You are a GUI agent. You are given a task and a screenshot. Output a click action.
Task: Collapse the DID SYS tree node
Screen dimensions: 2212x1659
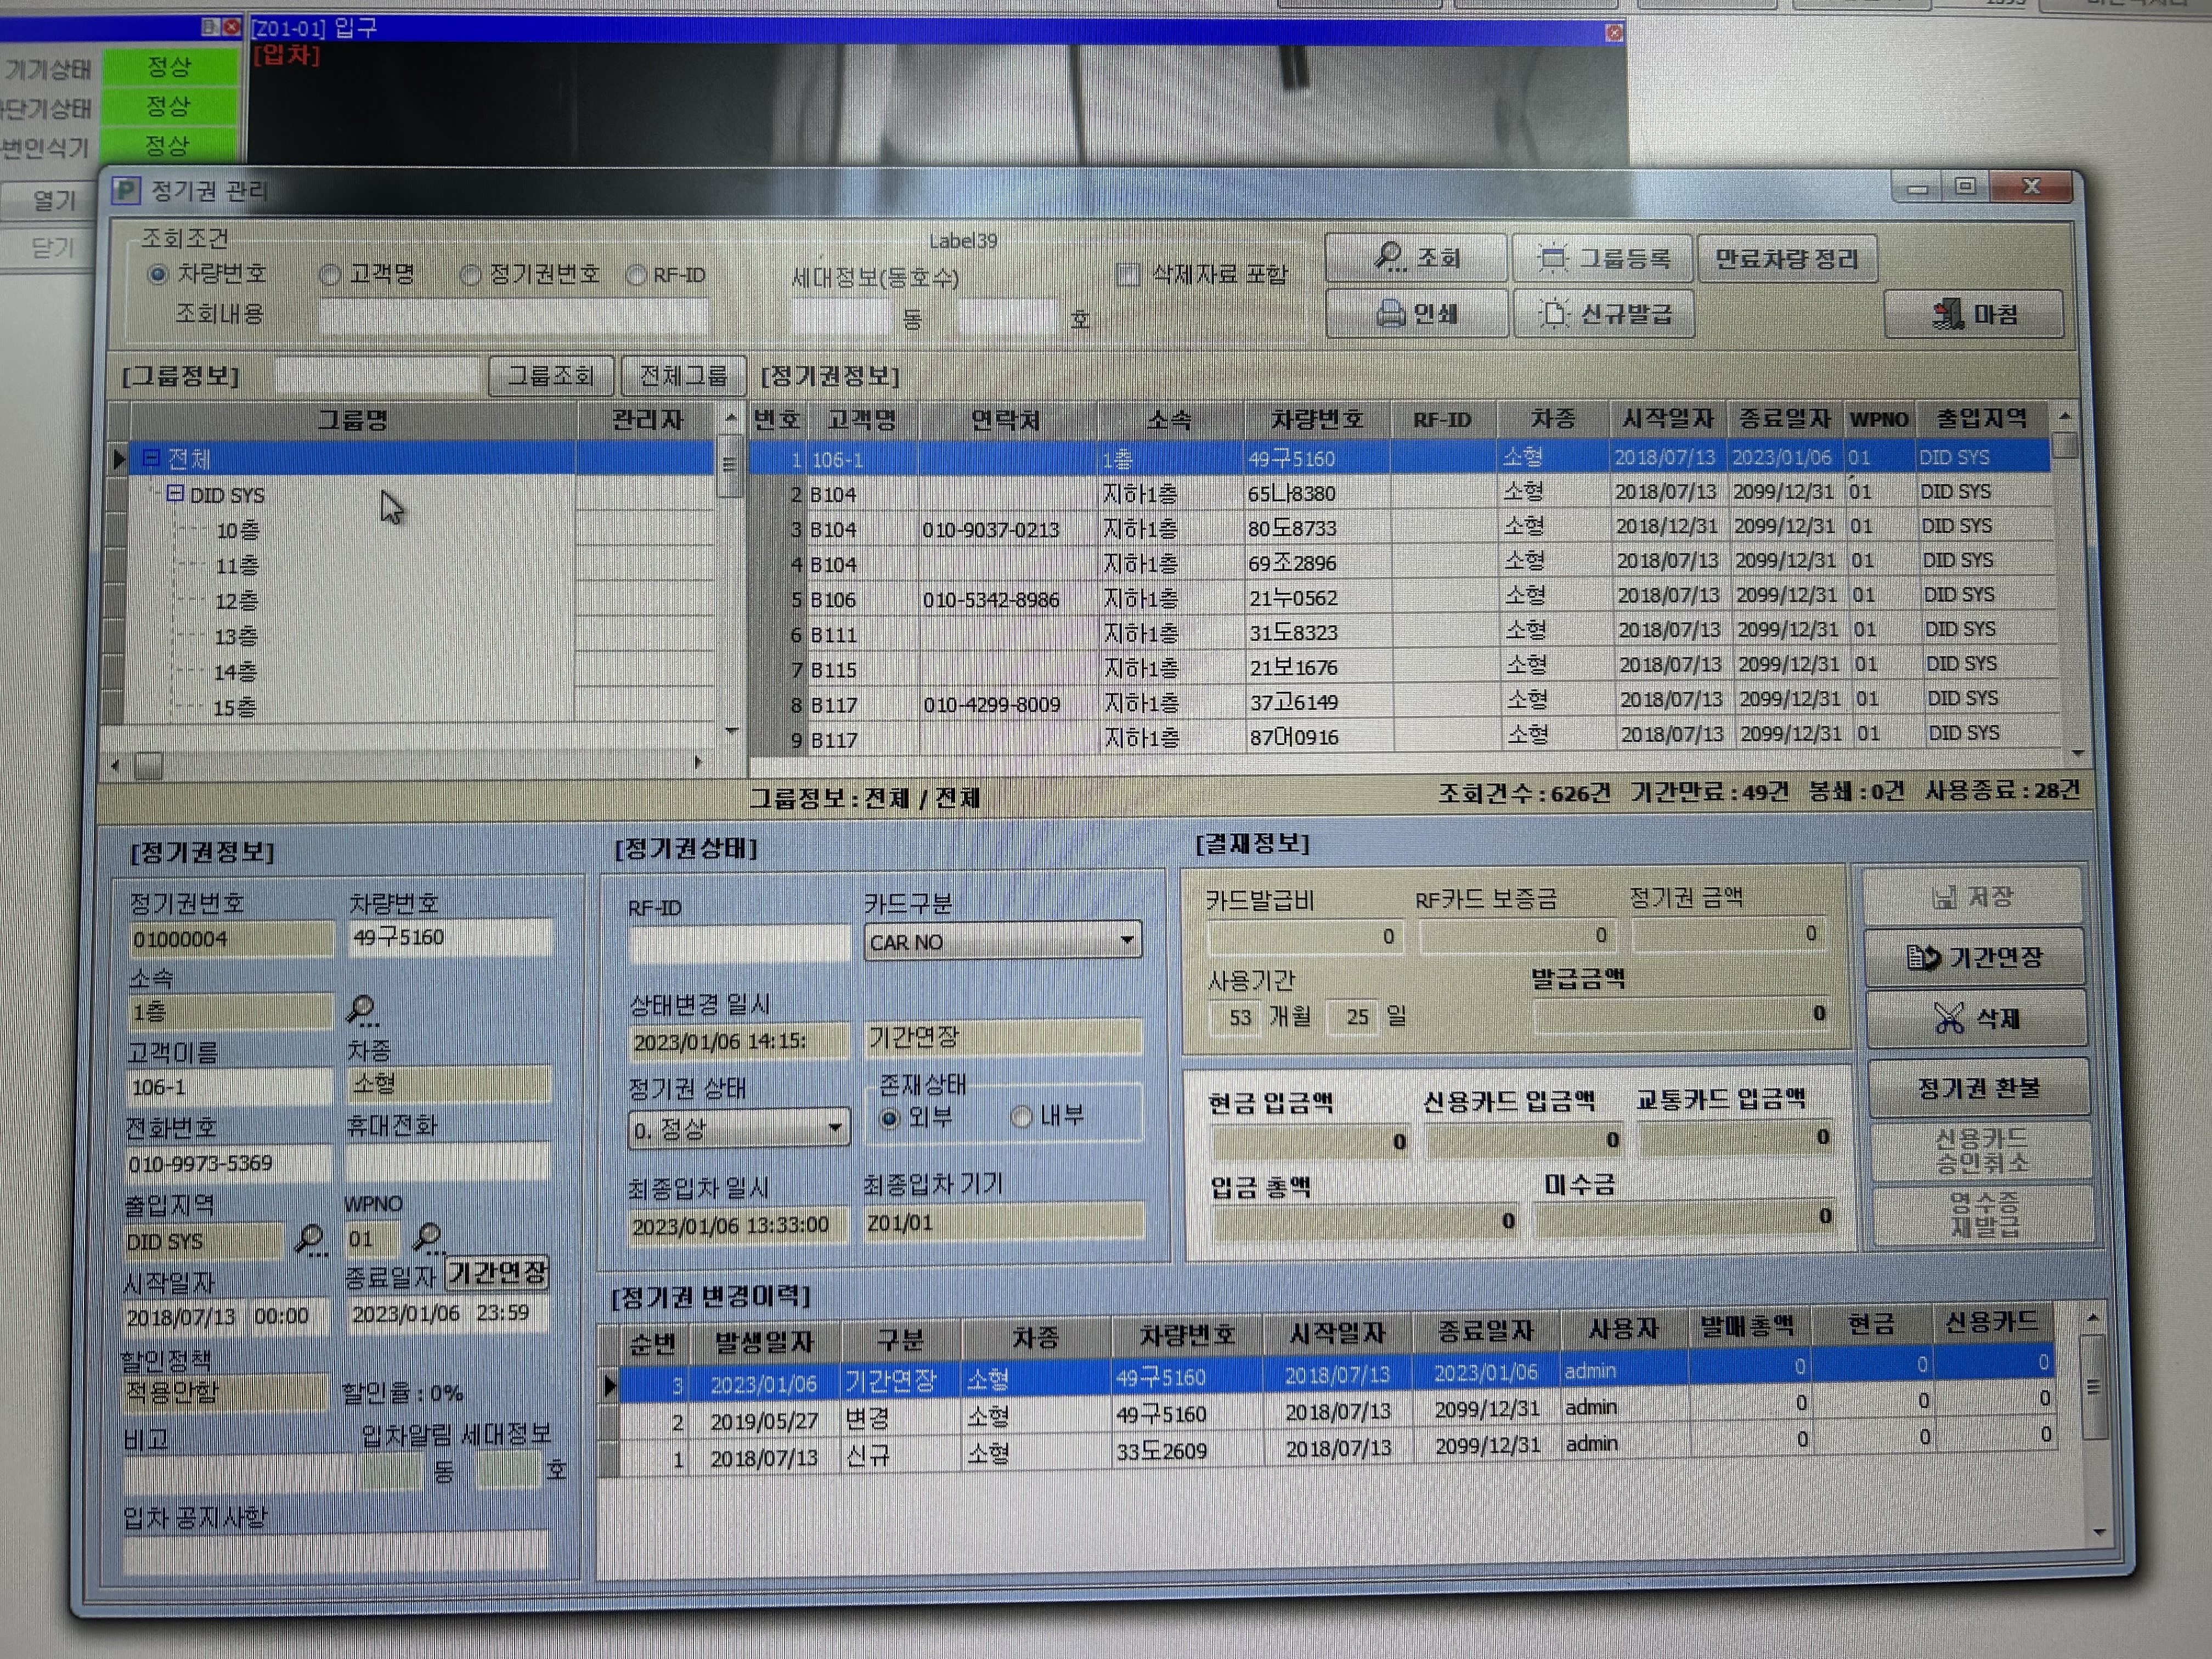click(175, 493)
